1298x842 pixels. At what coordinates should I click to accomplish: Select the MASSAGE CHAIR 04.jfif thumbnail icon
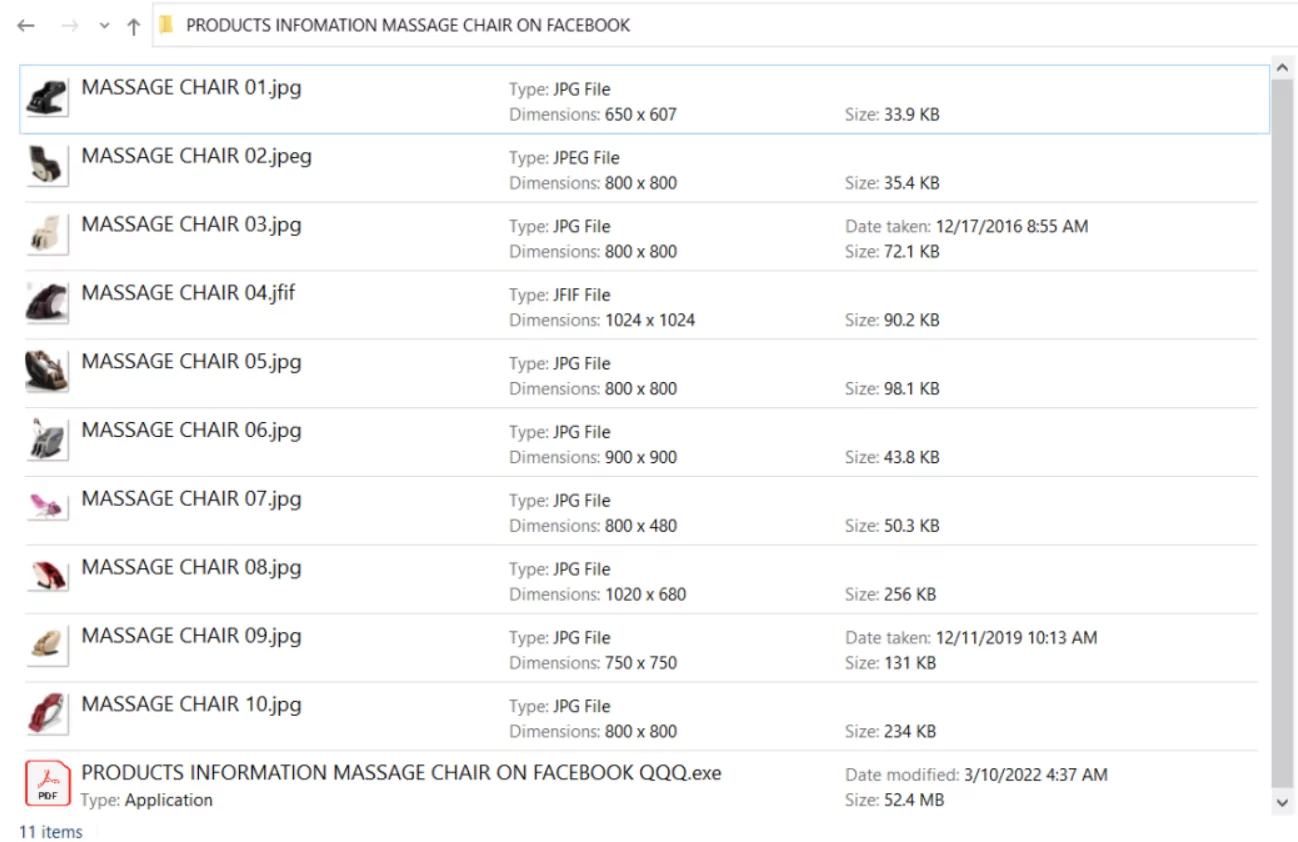click(46, 304)
